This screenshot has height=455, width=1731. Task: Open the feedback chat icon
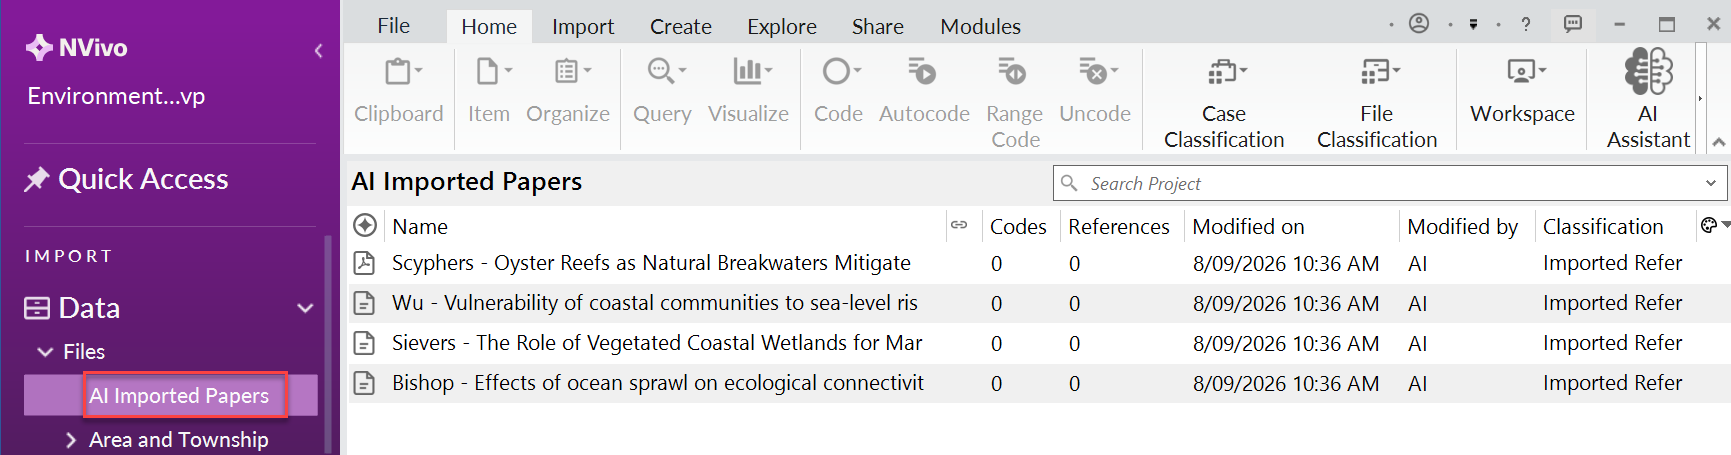[x=1573, y=23]
